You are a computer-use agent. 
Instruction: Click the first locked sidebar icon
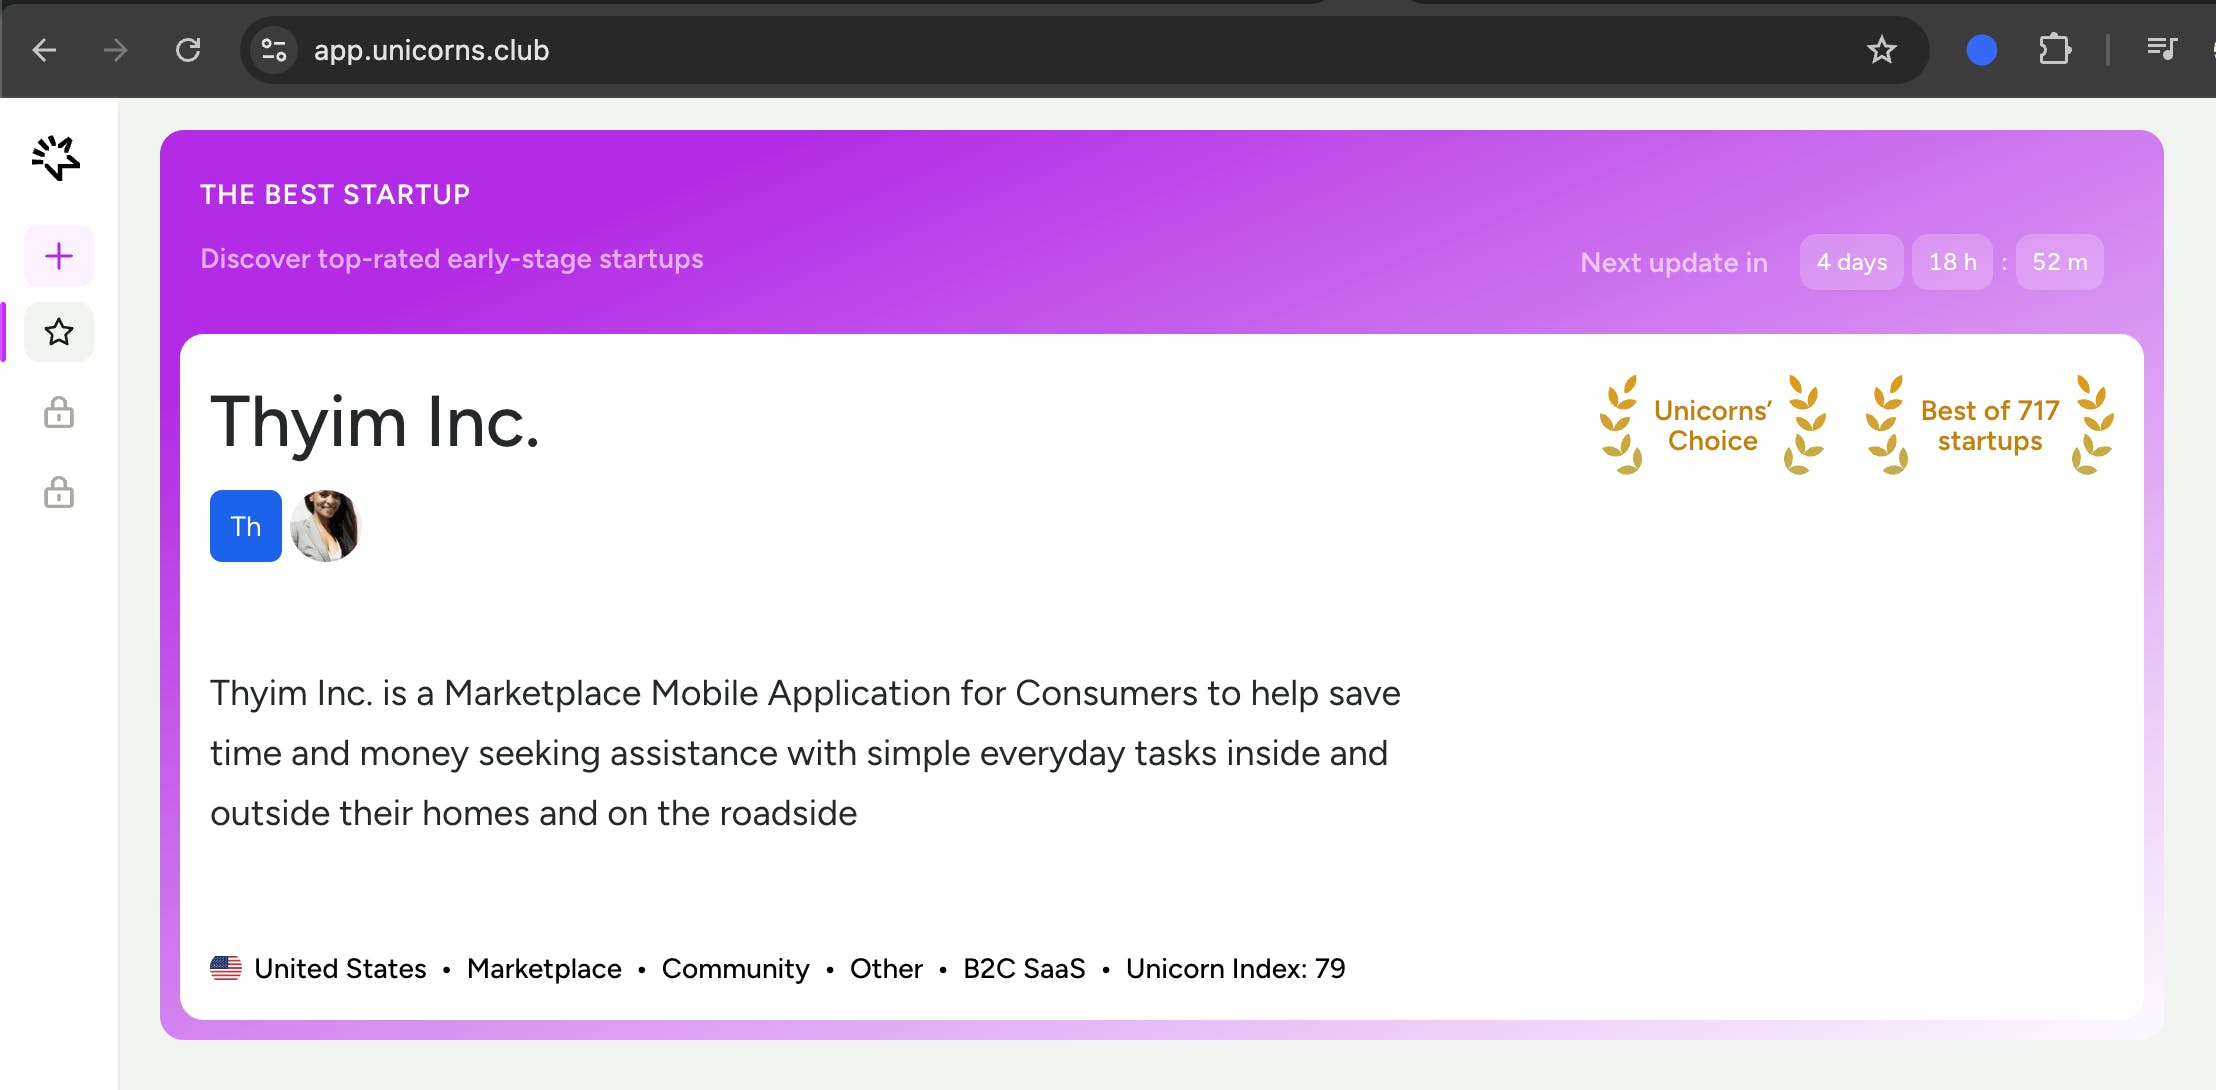pyautogui.click(x=59, y=412)
